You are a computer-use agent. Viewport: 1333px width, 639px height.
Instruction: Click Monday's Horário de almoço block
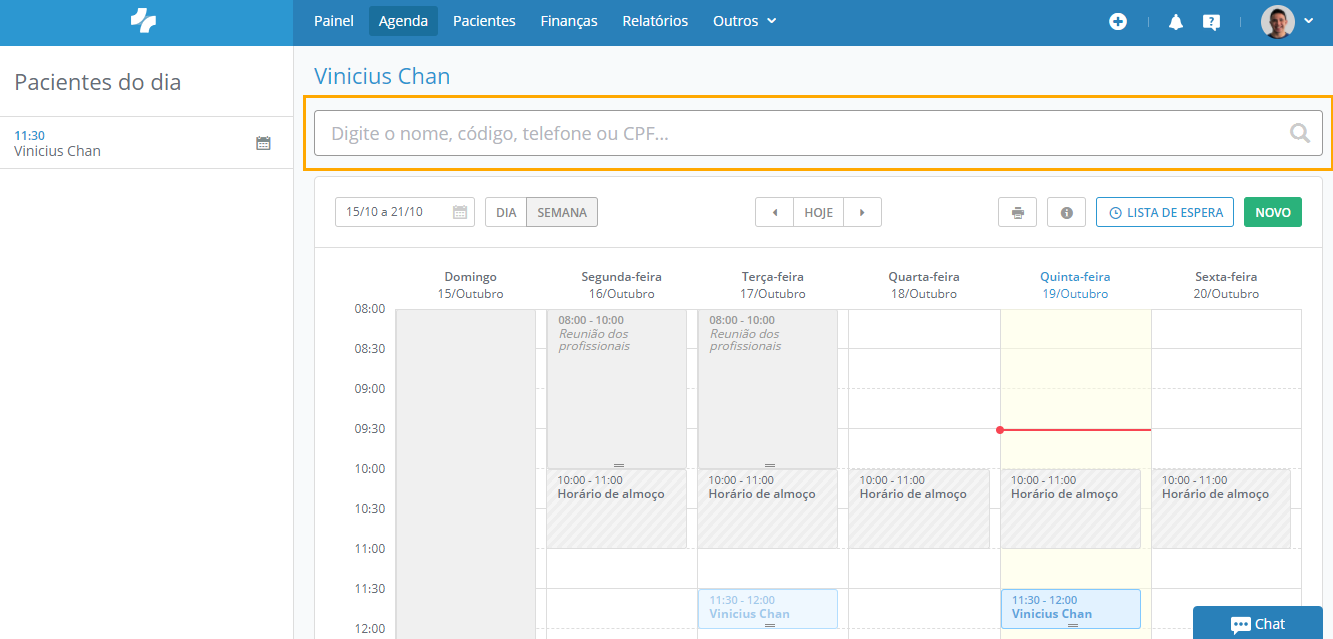pos(617,509)
